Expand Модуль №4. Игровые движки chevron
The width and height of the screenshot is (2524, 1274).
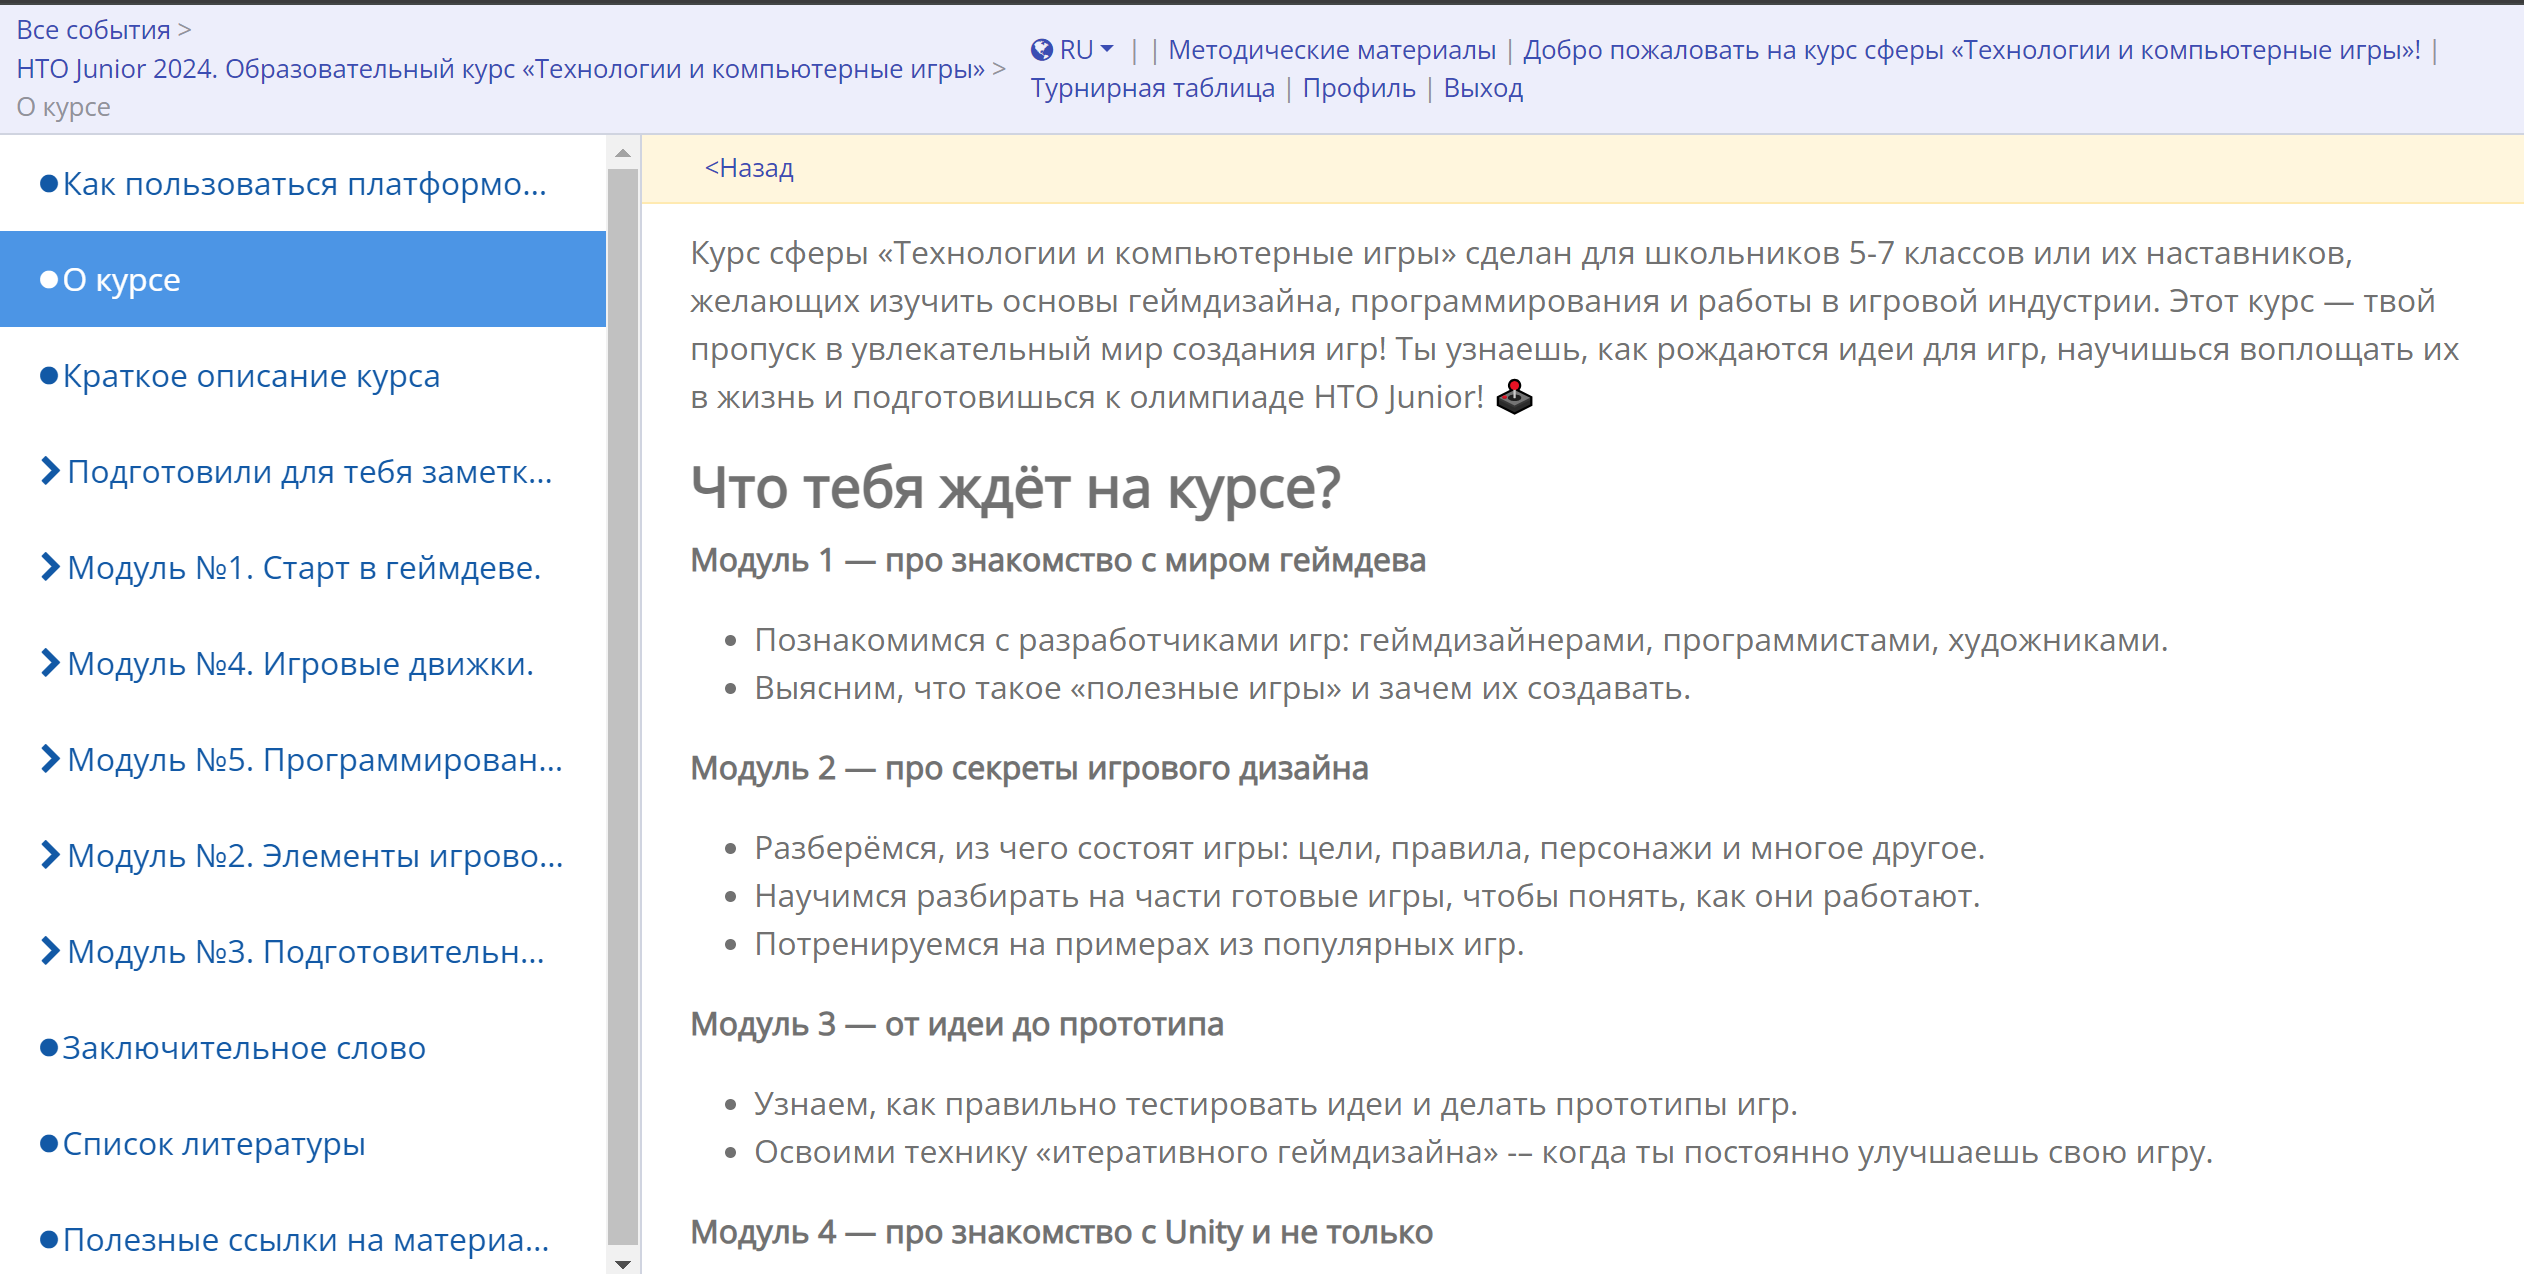click(50, 663)
